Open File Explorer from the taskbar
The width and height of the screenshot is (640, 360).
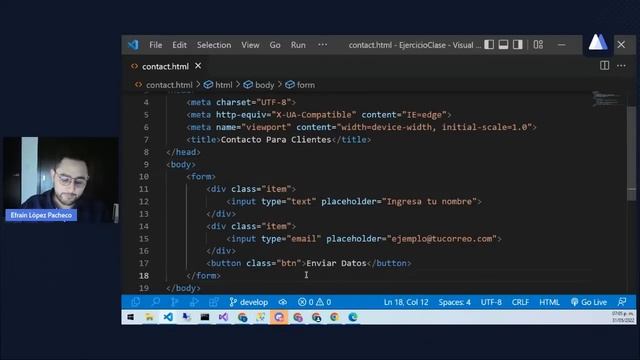(x=149, y=317)
